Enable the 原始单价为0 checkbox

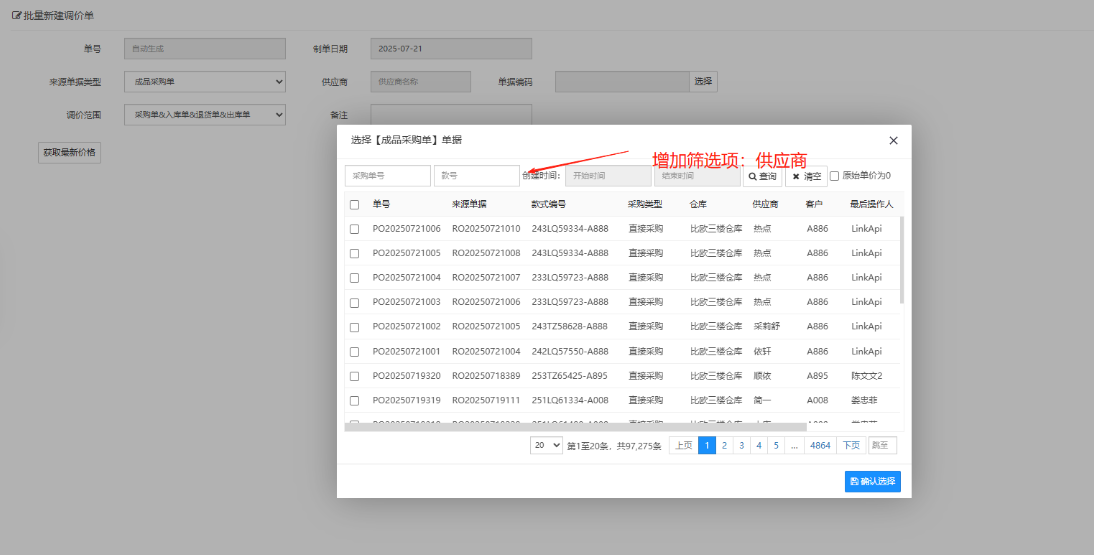click(x=835, y=176)
